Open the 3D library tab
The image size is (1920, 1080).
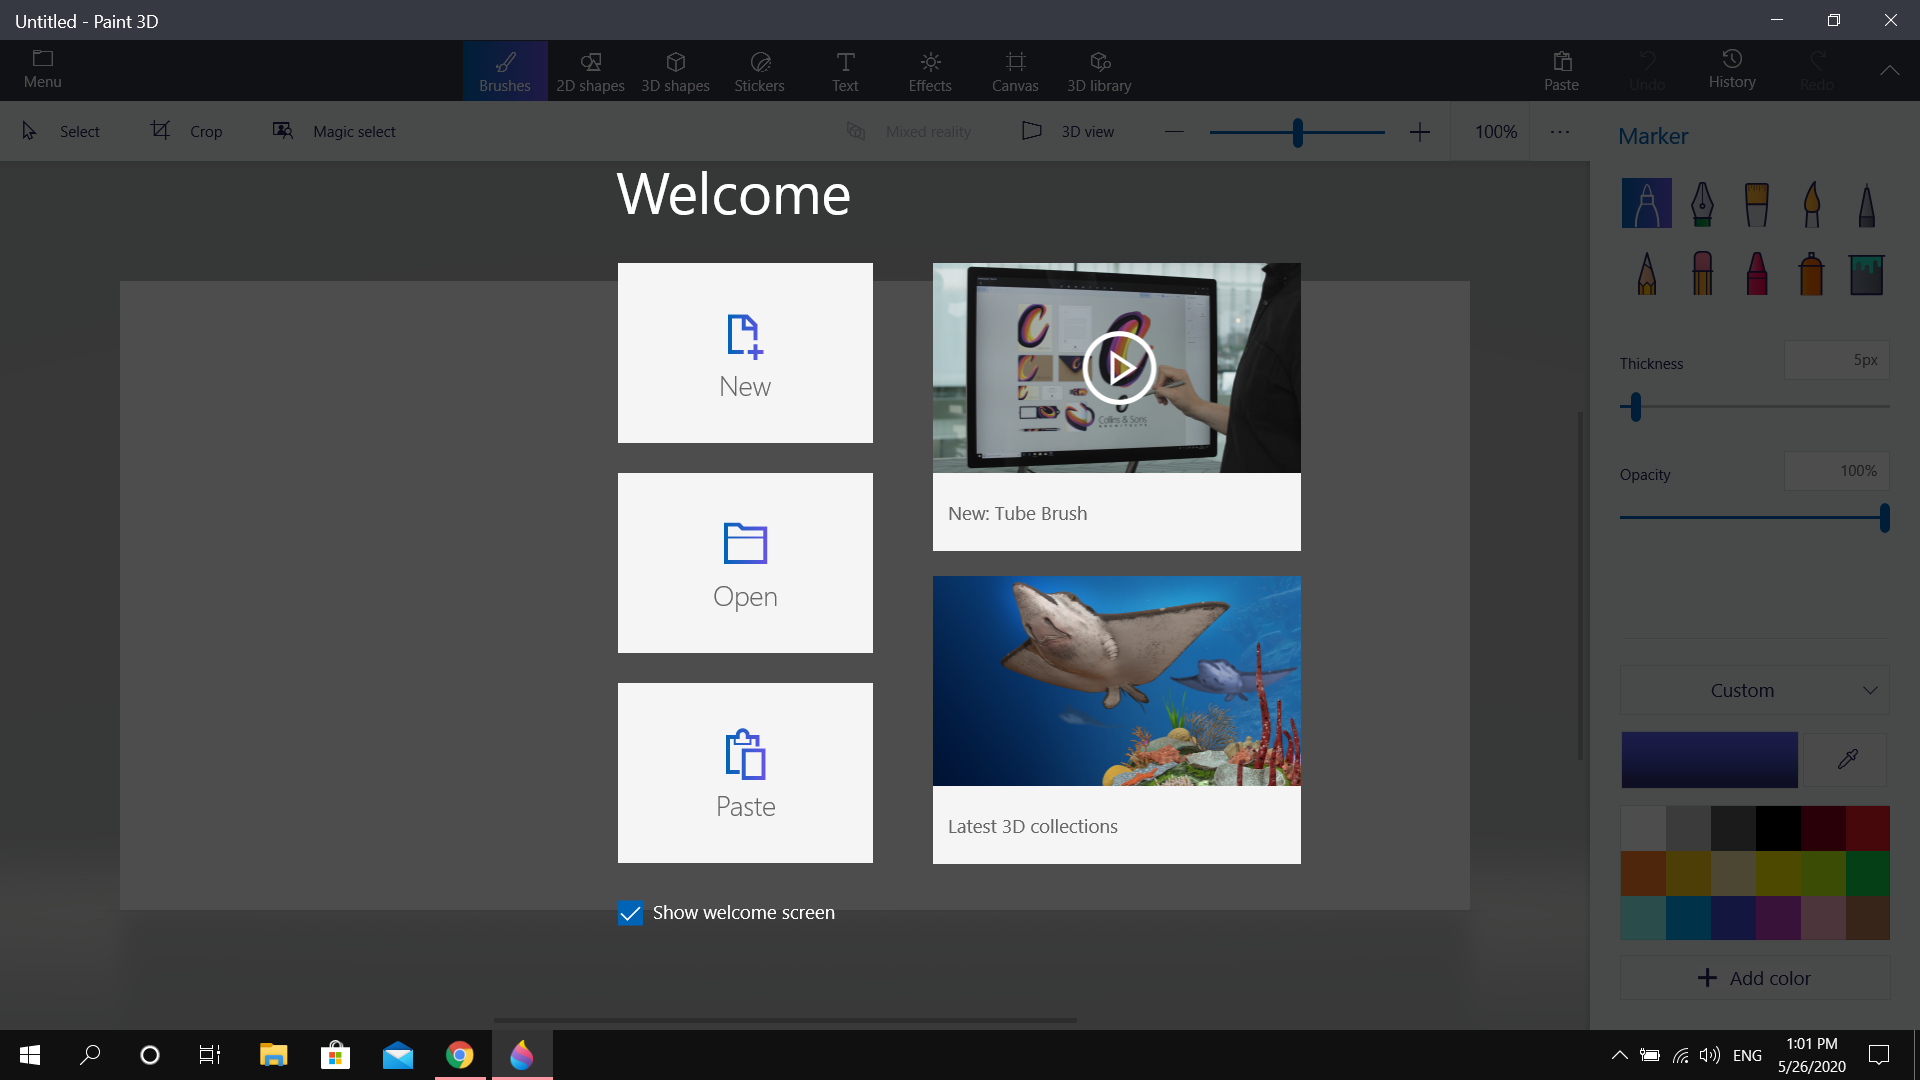(x=1099, y=71)
